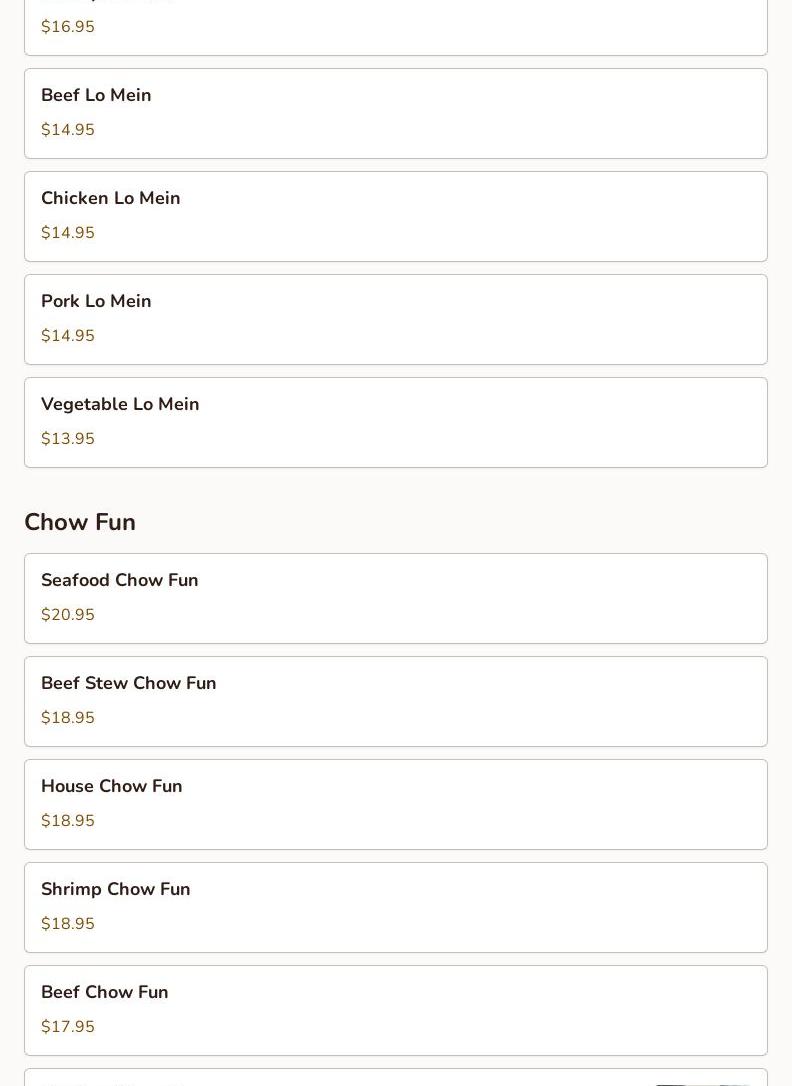Open the Beef Chow Fun item

pos(396,1011)
